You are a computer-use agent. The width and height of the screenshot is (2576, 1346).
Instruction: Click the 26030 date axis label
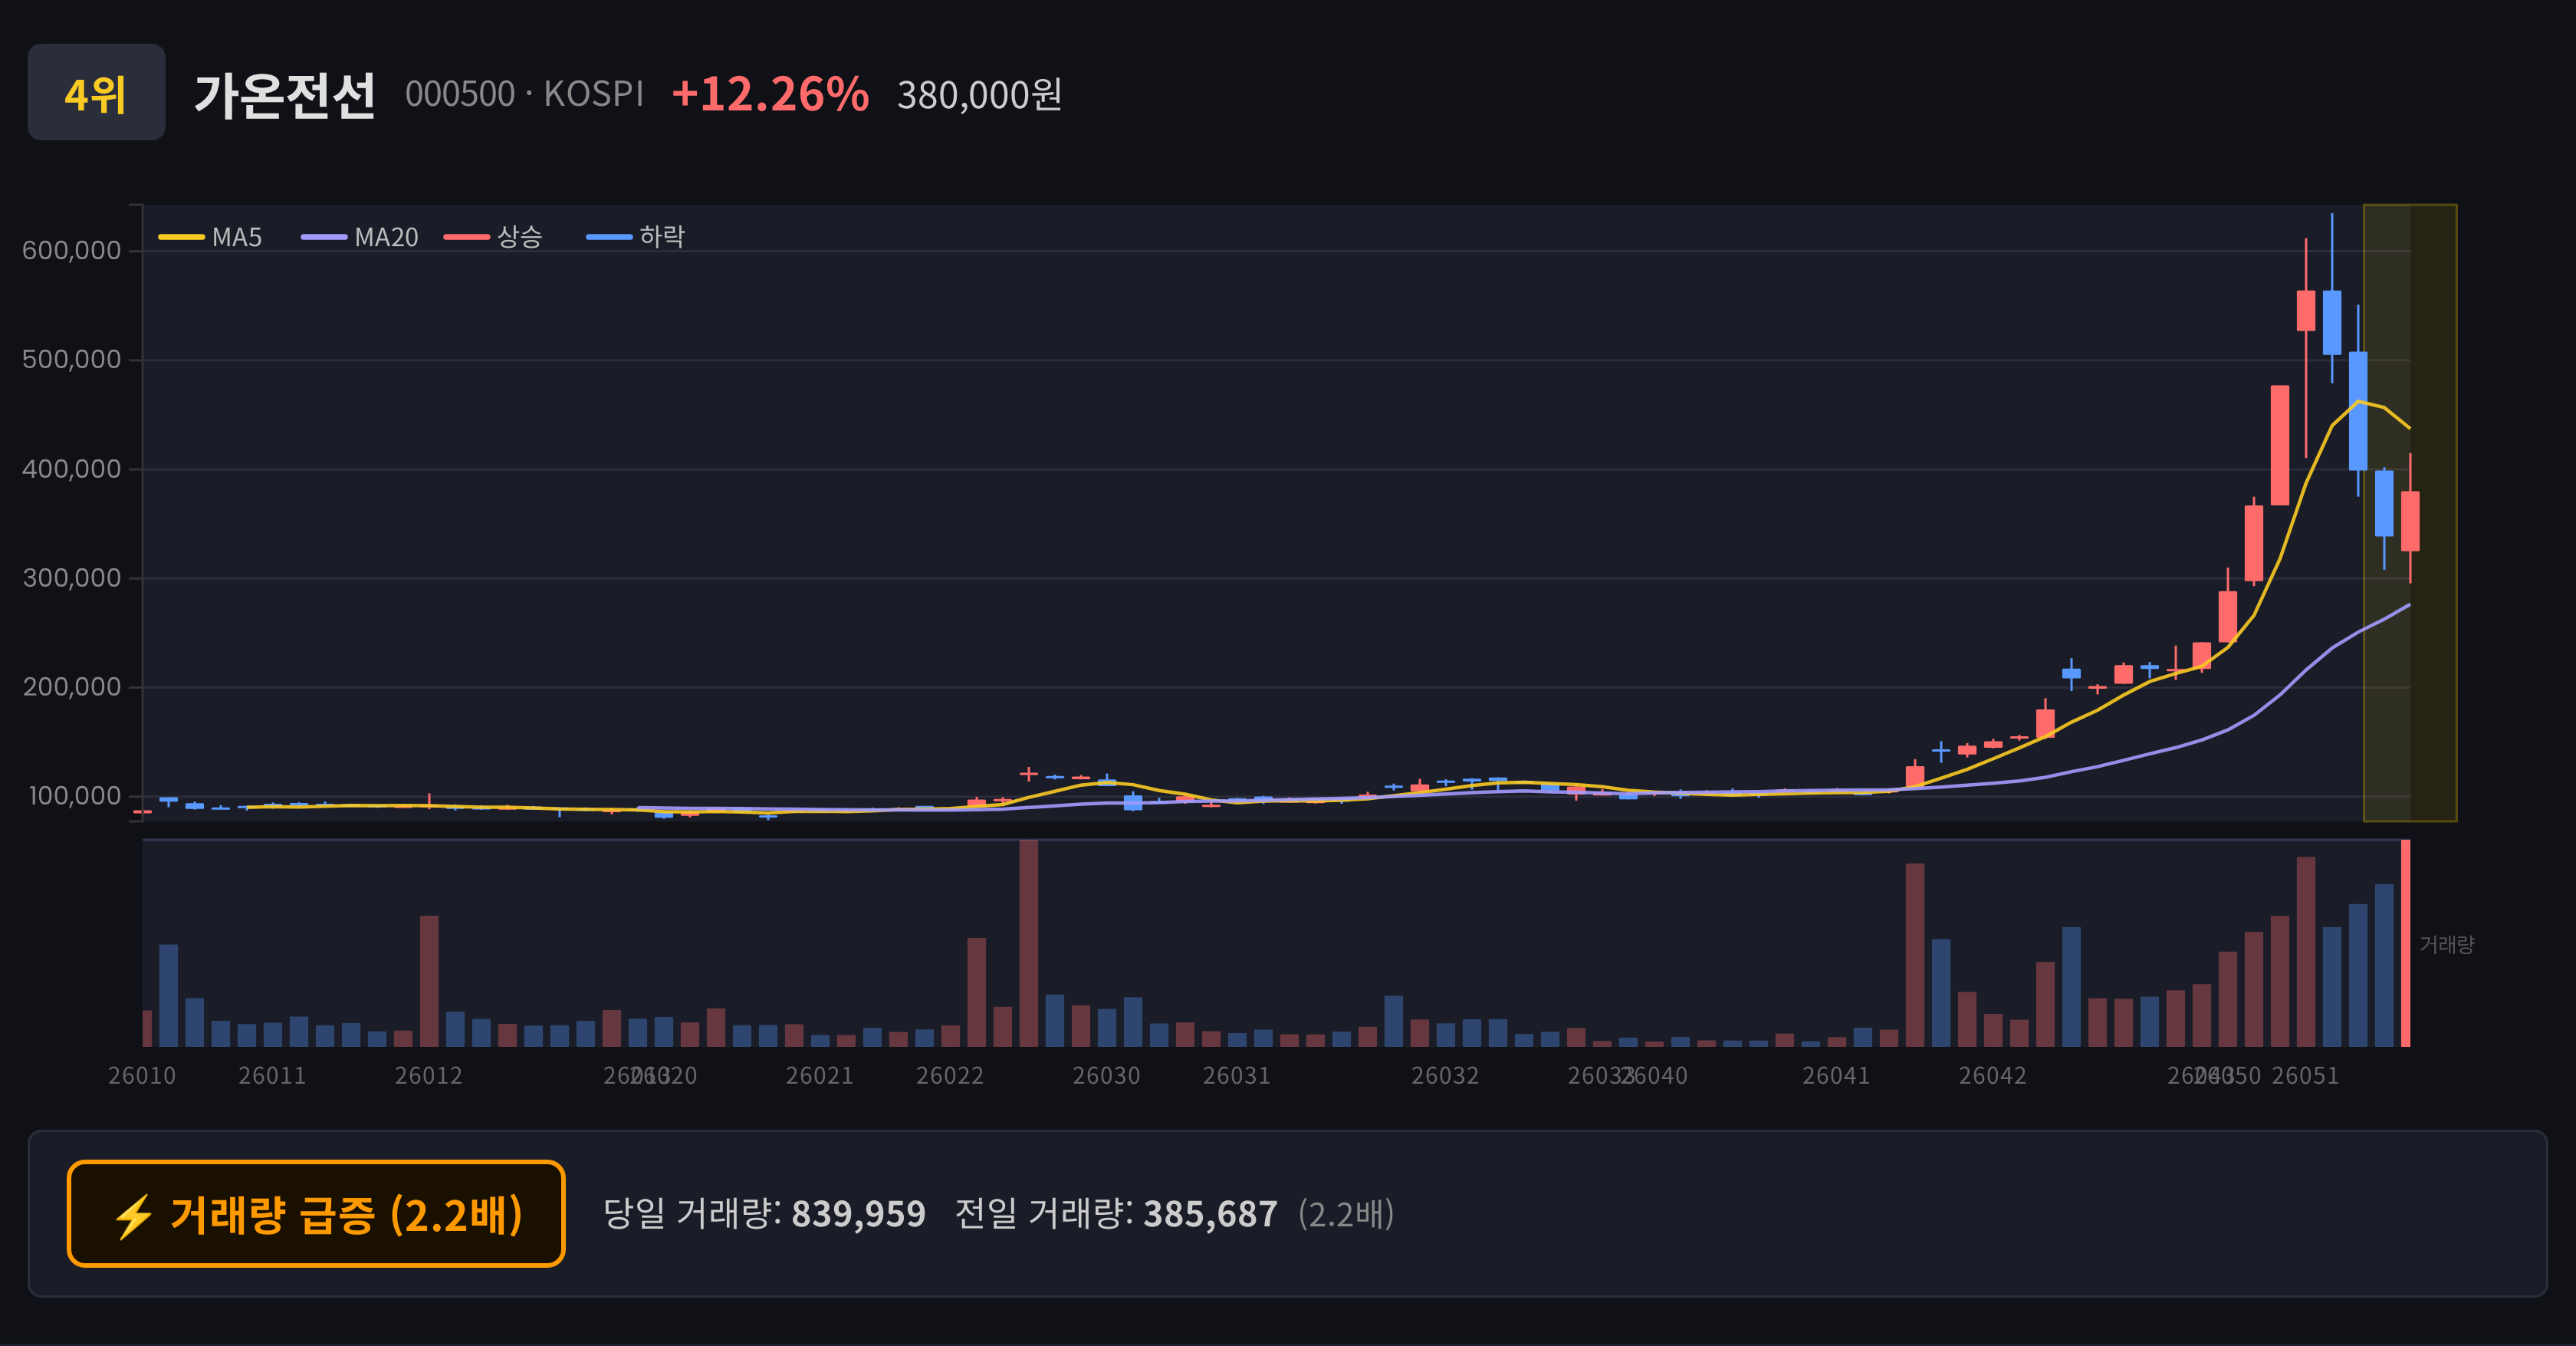point(1106,1075)
